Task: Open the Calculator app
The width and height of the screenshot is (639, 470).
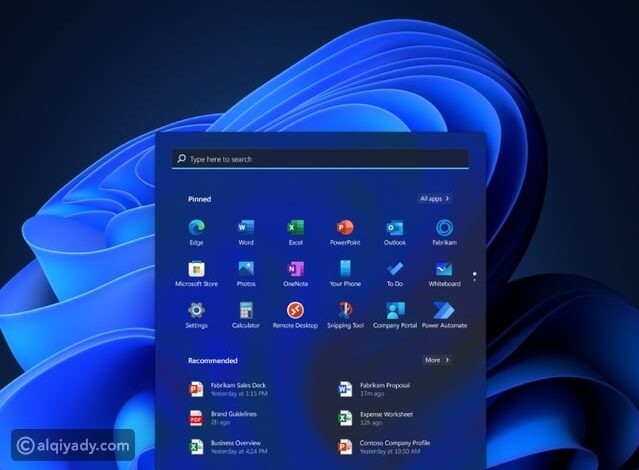Action: pos(246,311)
